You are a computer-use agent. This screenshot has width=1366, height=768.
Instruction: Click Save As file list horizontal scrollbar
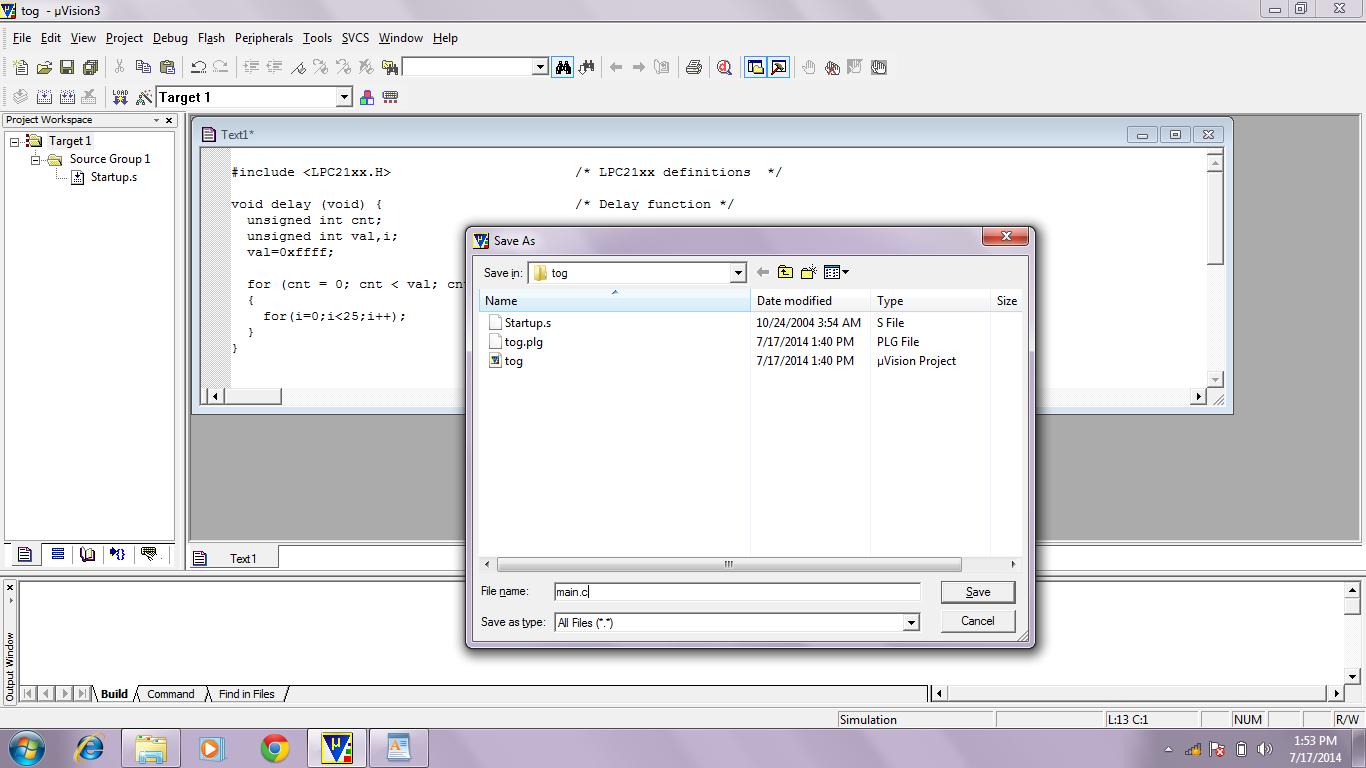pos(729,564)
